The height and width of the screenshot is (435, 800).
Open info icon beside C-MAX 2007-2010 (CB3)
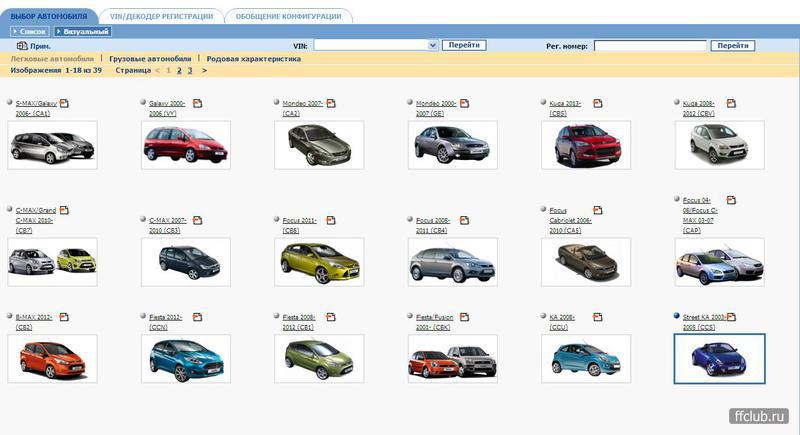tap(197, 220)
